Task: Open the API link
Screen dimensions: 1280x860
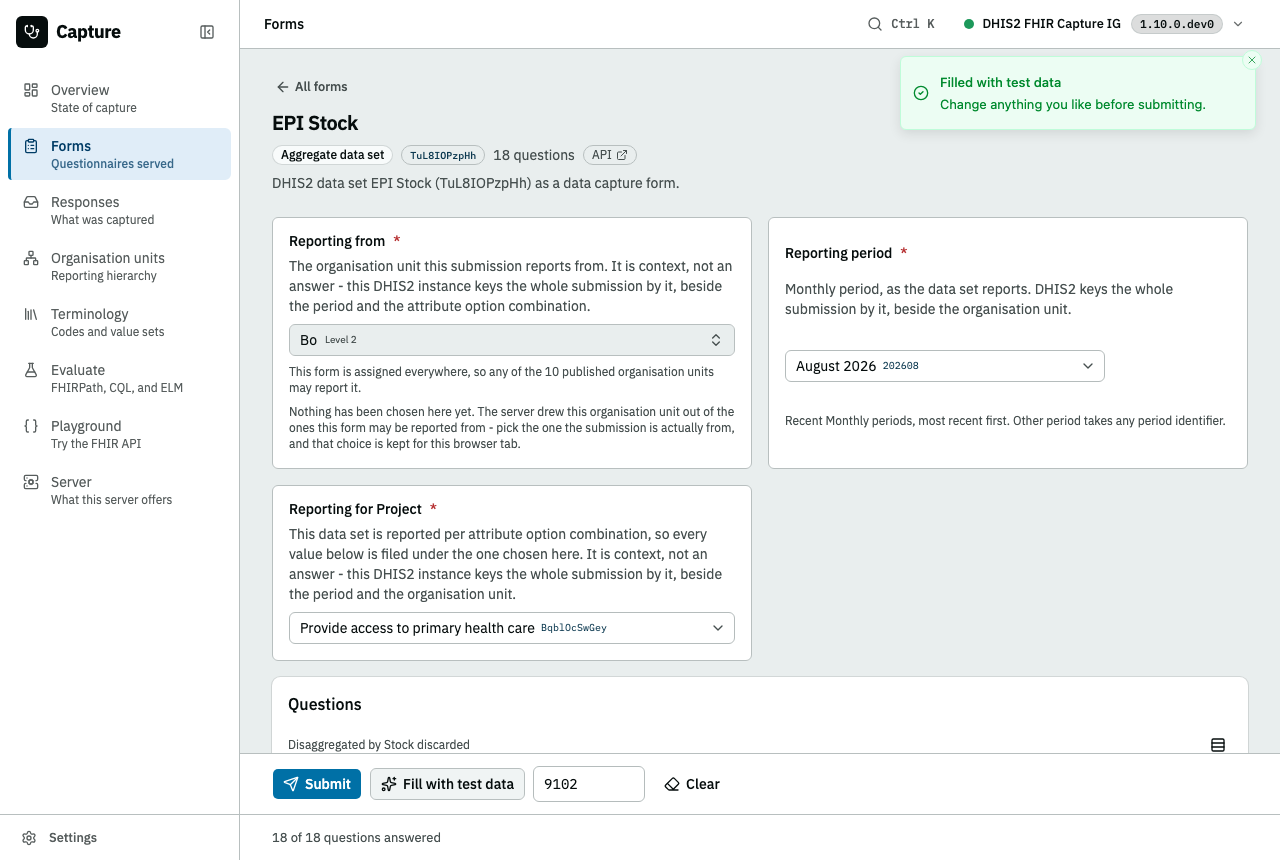Action: (x=610, y=155)
